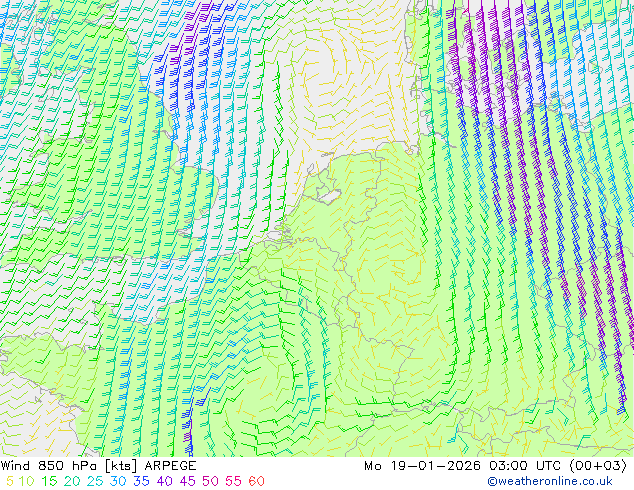Click the magenta legend value 50
Image resolution: width=634 pixels, height=490 pixels.
click(210, 481)
